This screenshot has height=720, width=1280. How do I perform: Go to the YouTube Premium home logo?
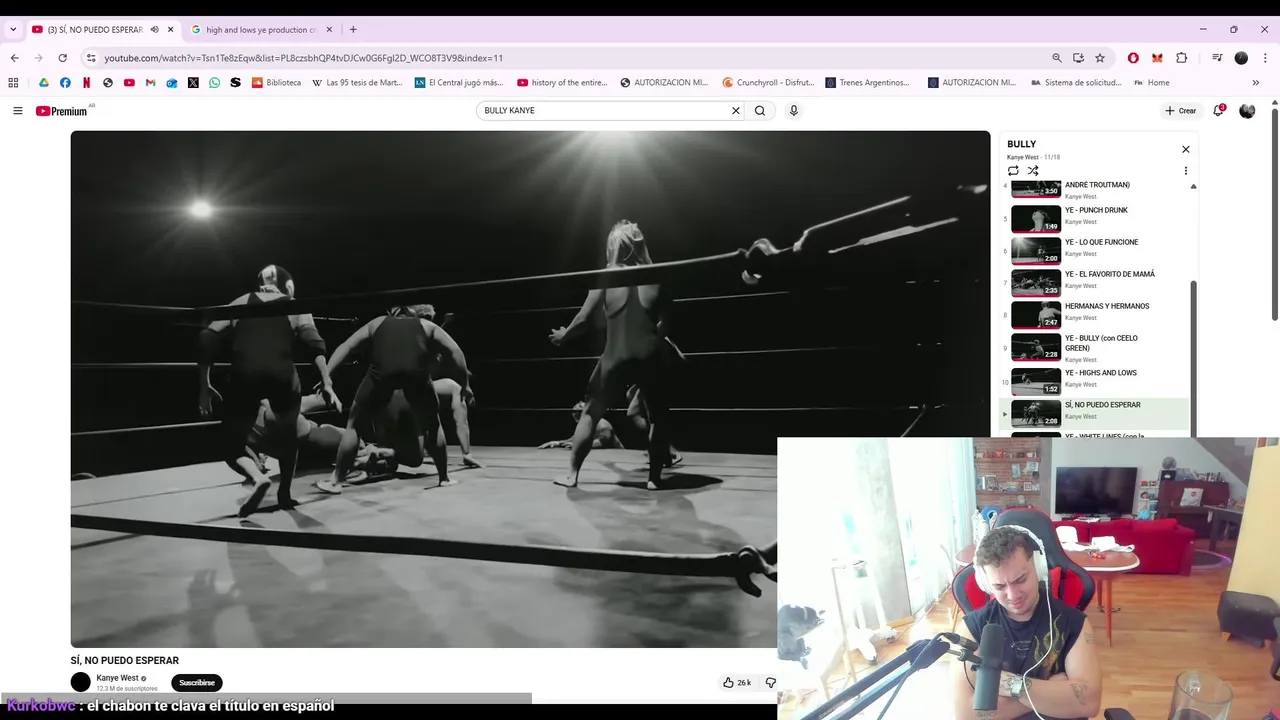tap(62, 111)
